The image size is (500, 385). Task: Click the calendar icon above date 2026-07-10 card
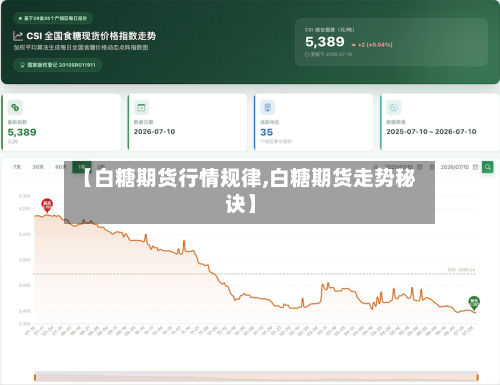coord(141,107)
